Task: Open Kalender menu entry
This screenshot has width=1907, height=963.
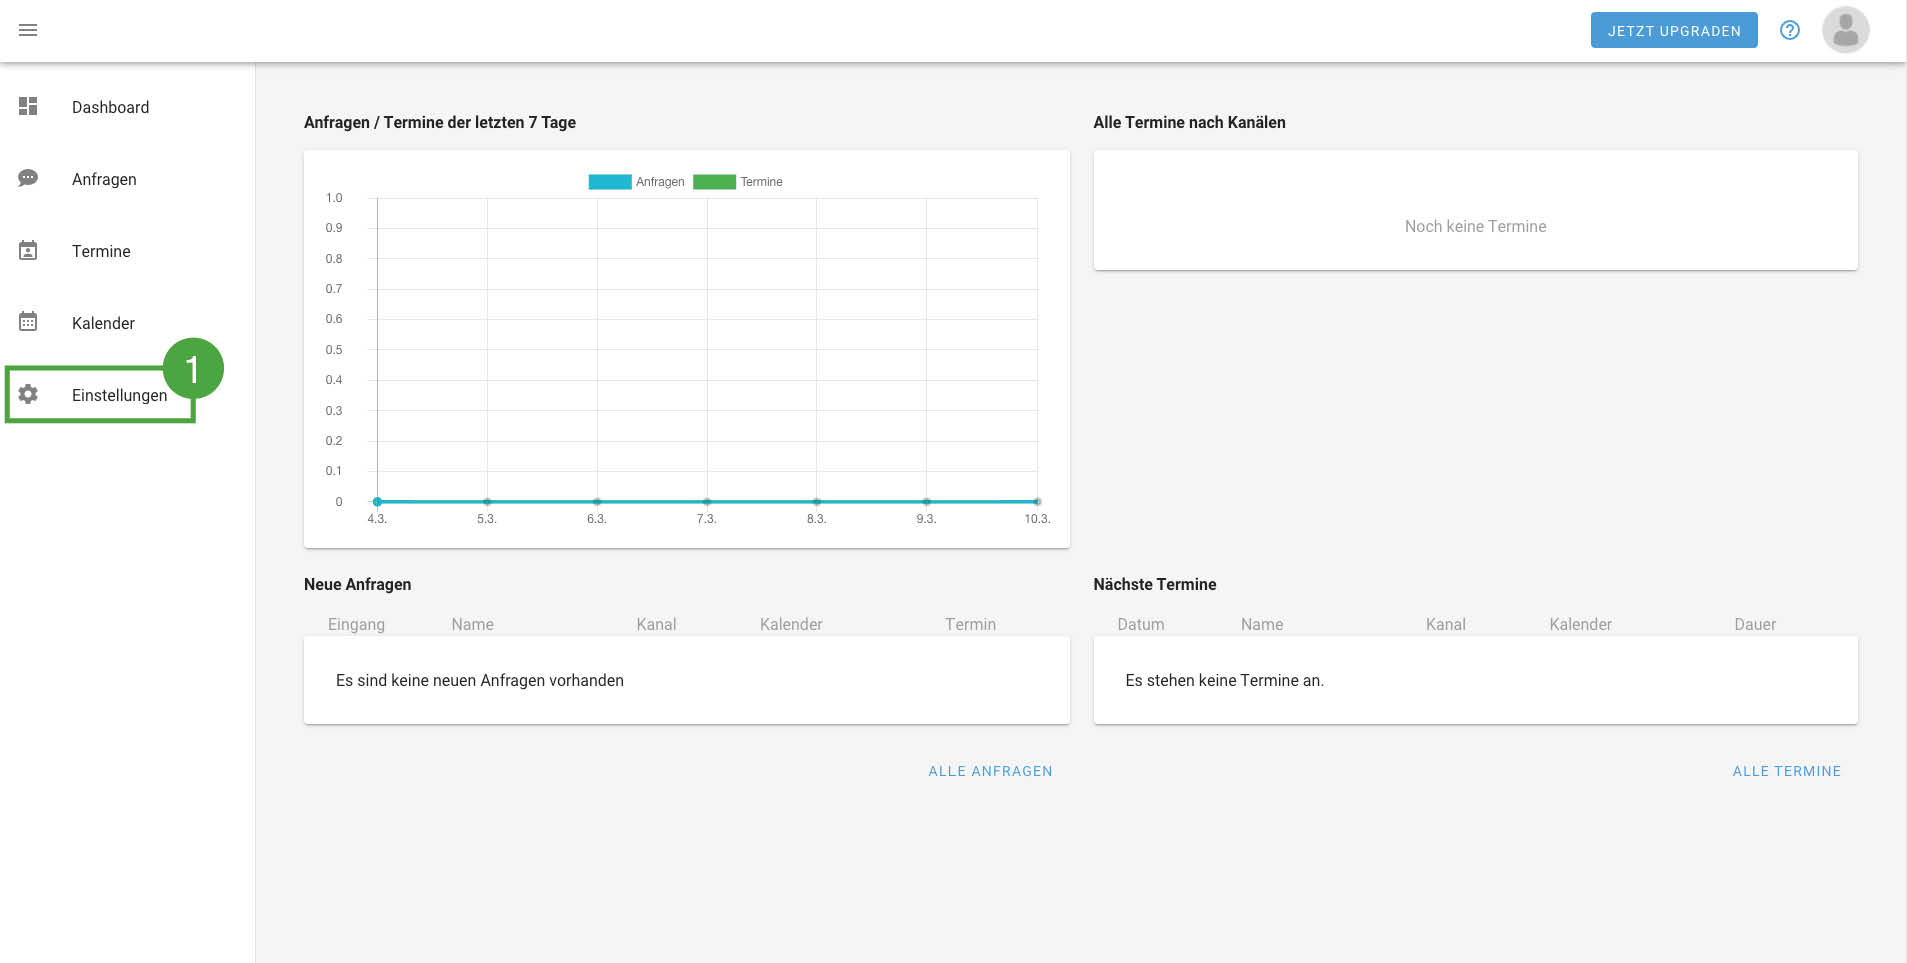Action: point(103,323)
